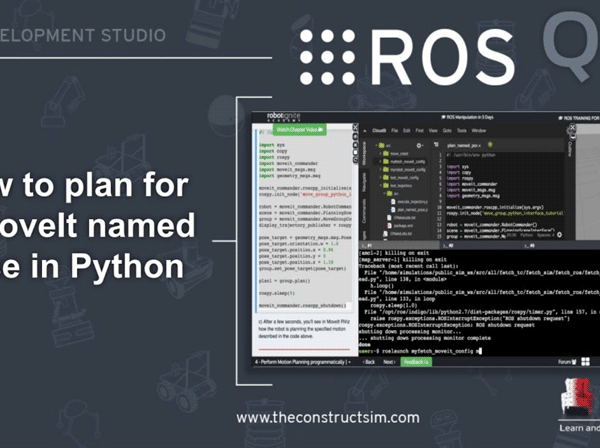Click the robot ignite academy logo
600x448 pixels.
pyautogui.click(x=284, y=116)
